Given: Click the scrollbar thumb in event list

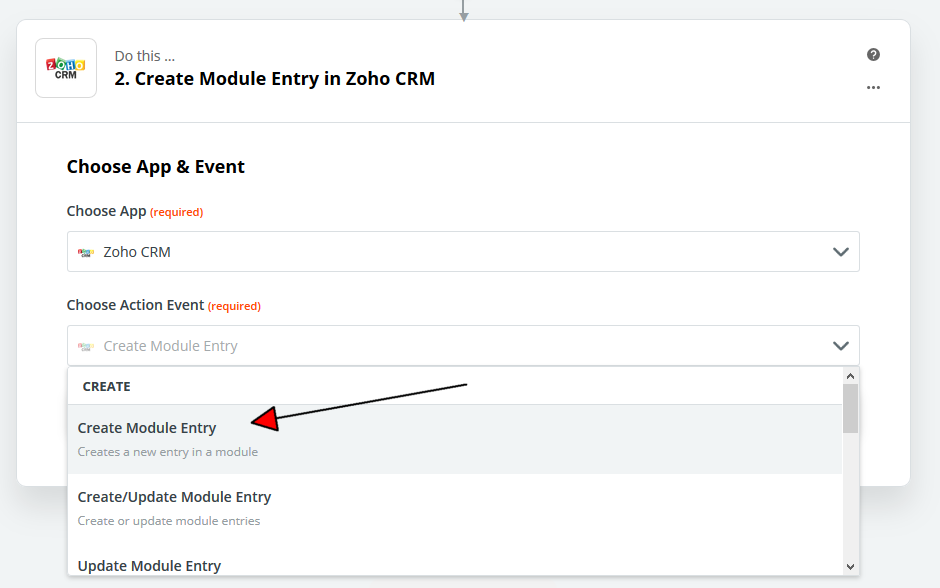Looking at the screenshot, I should 851,408.
